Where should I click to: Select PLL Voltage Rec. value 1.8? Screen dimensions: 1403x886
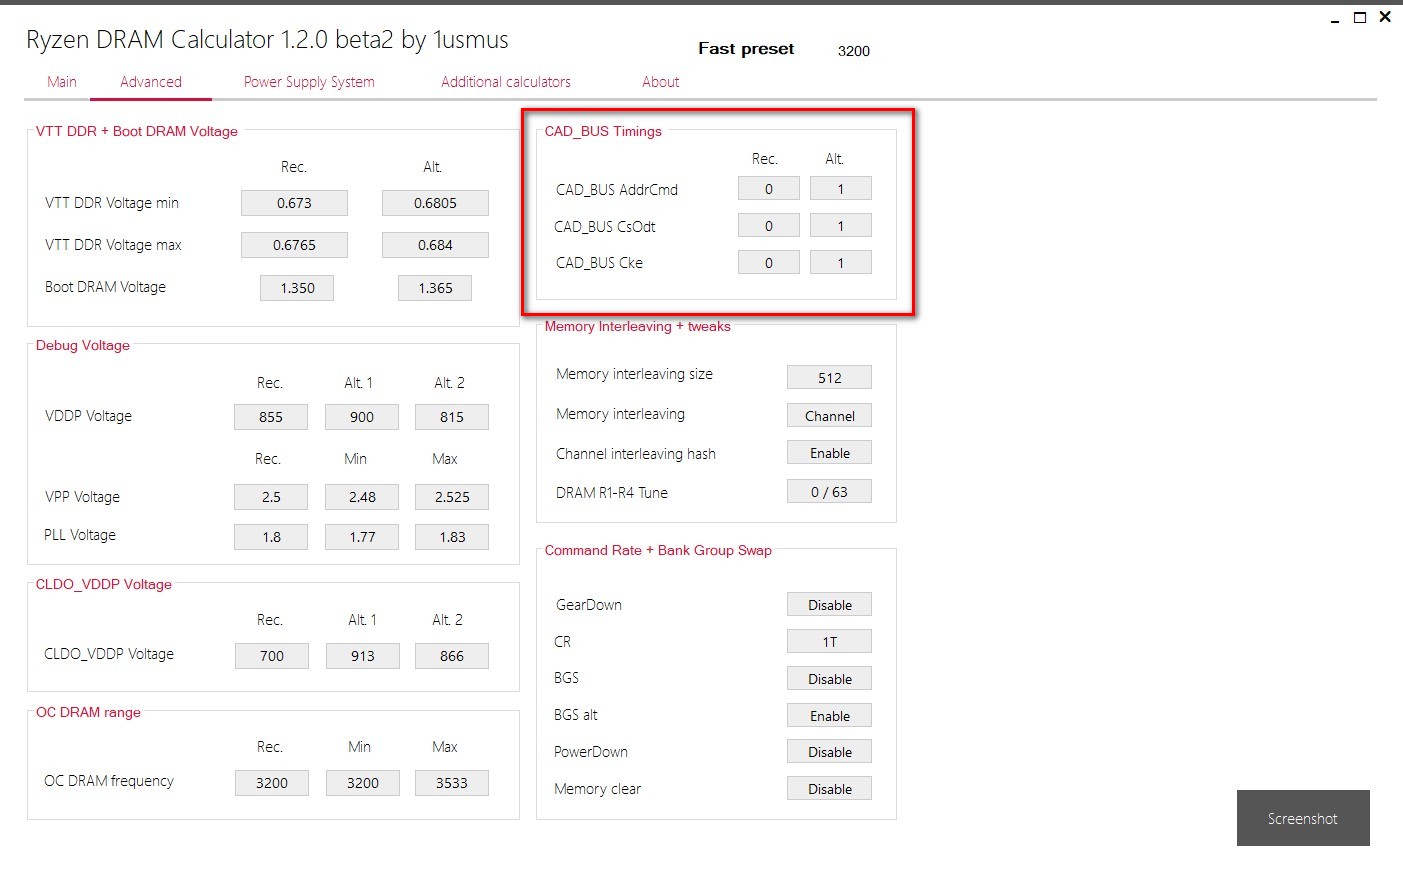pyautogui.click(x=271, y=537)
